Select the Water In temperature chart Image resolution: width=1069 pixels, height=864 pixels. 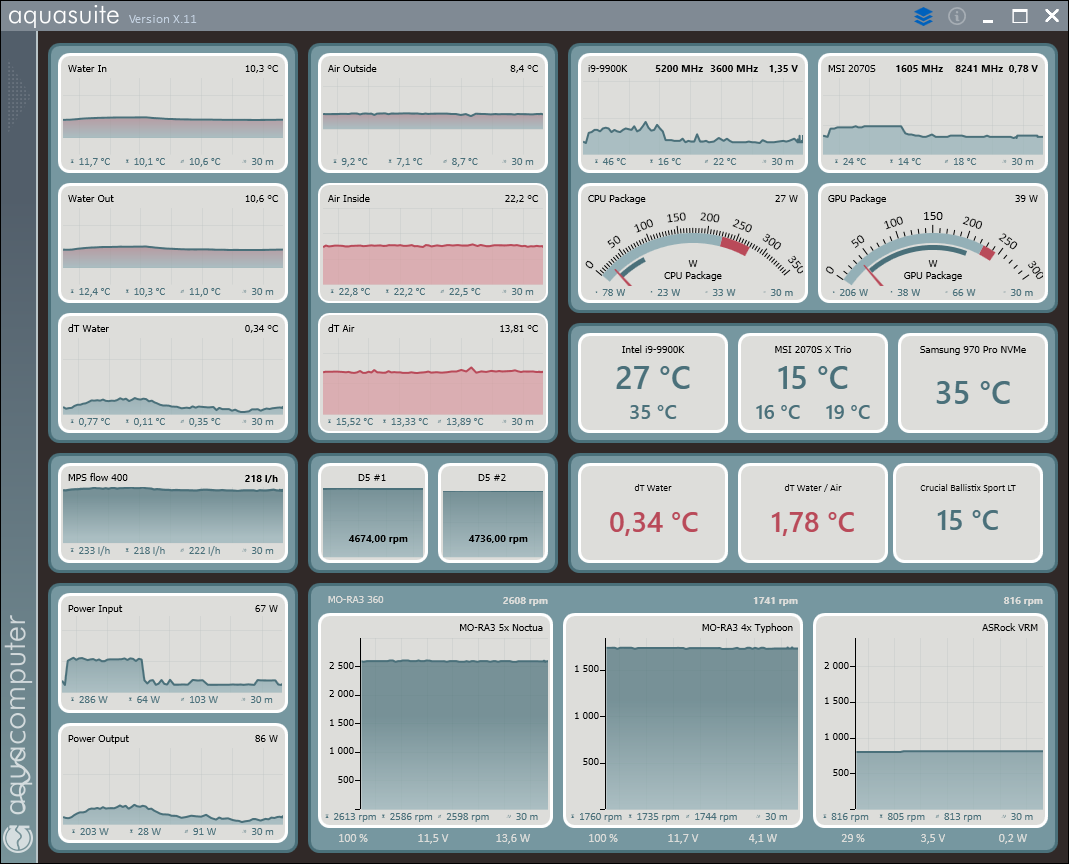click(172, 113)
